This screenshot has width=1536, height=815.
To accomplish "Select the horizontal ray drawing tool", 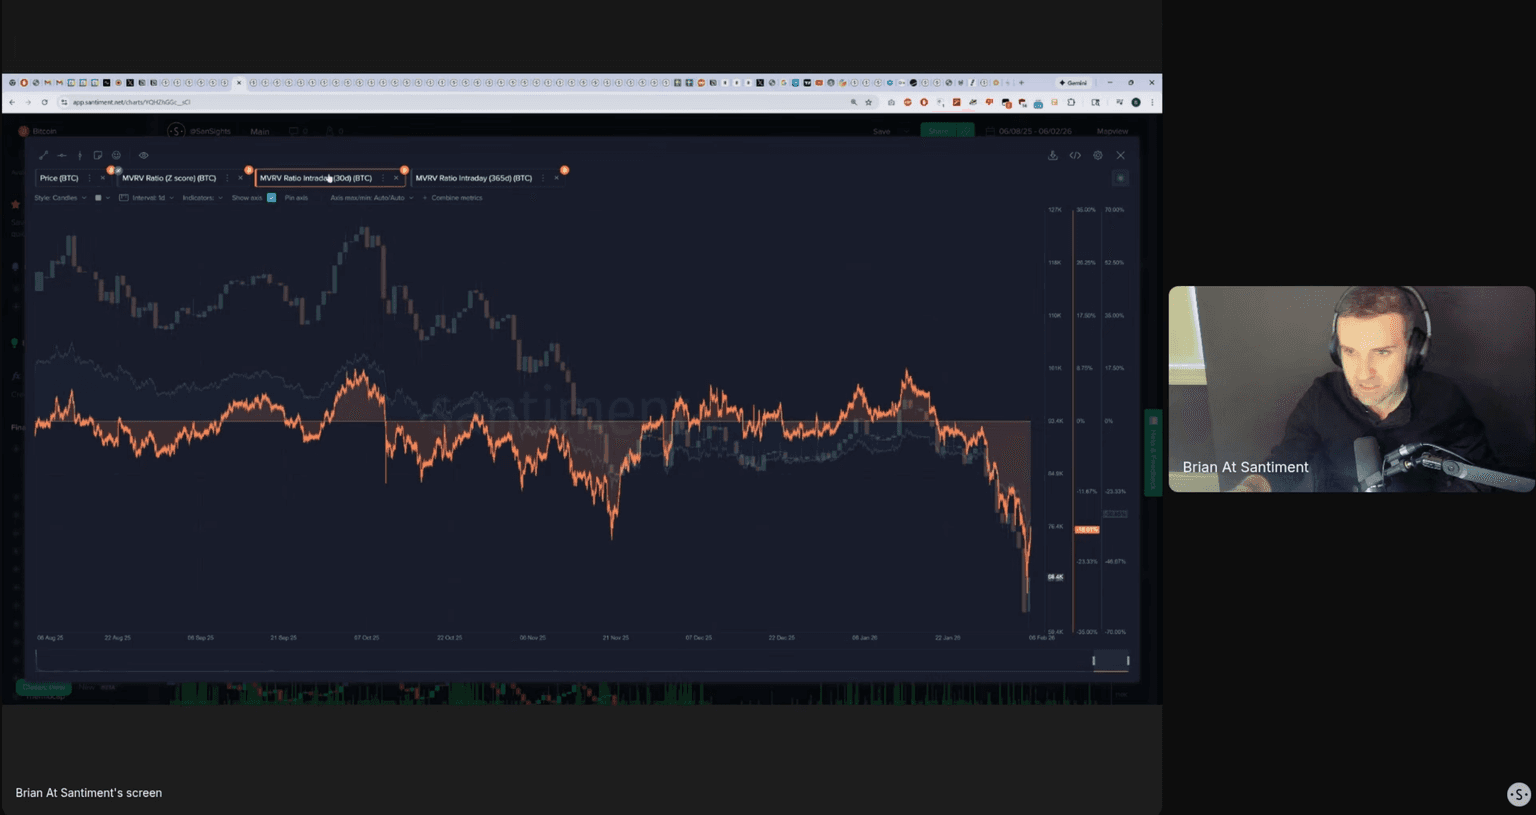I will [61, 155].
